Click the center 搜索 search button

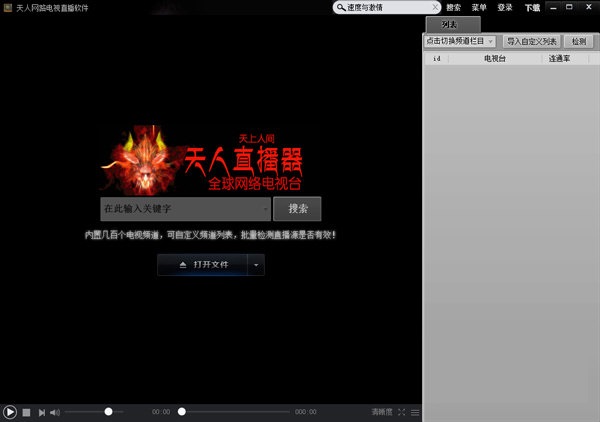(297, 209)
